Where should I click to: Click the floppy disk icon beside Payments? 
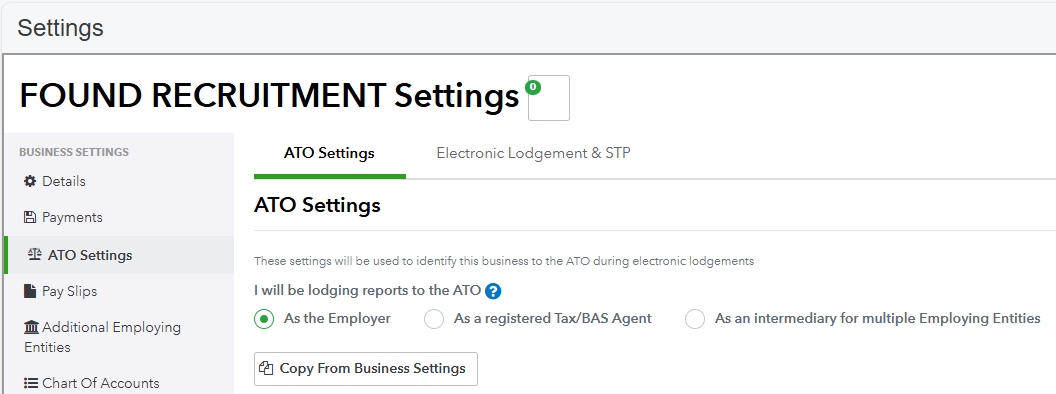[x=30, y=217]
